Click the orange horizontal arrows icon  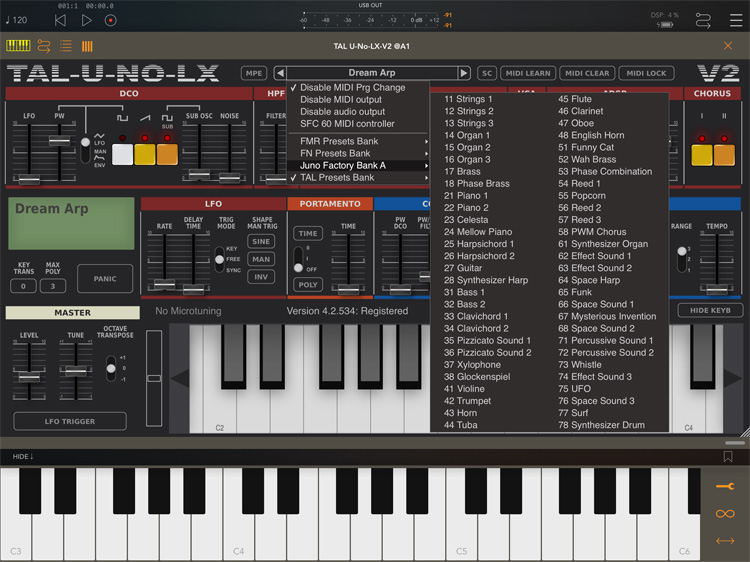click(x=725, y=541)
